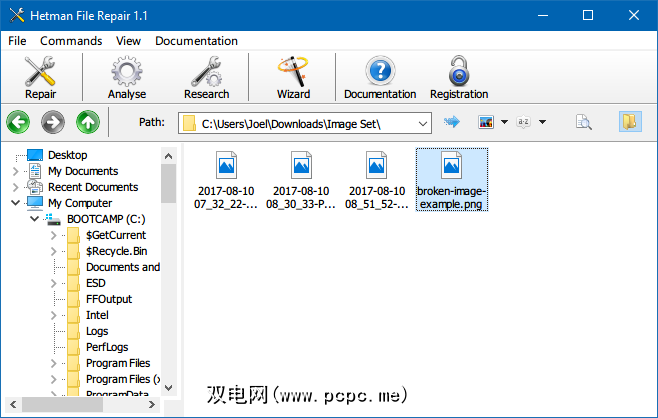Launch the Wizard
Viewport: 658px width, 418px height.
(x=293, y=78)
